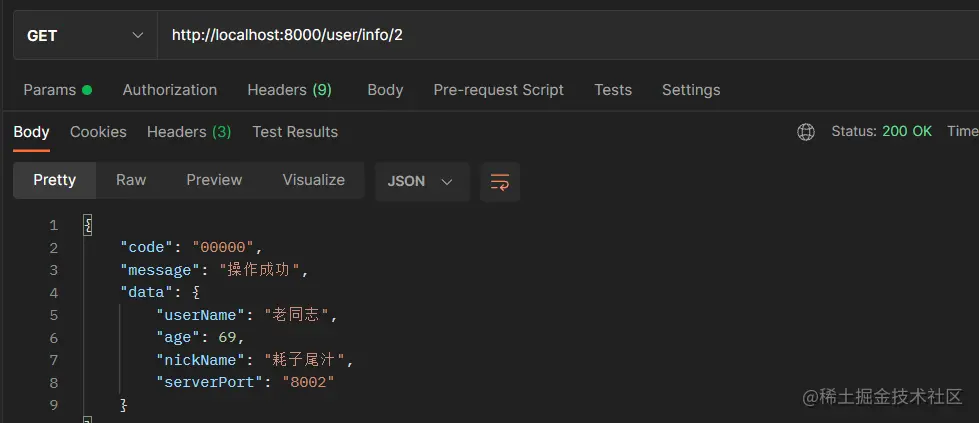
Task: Toggle the line wrap icon
Action: (500, 182)
